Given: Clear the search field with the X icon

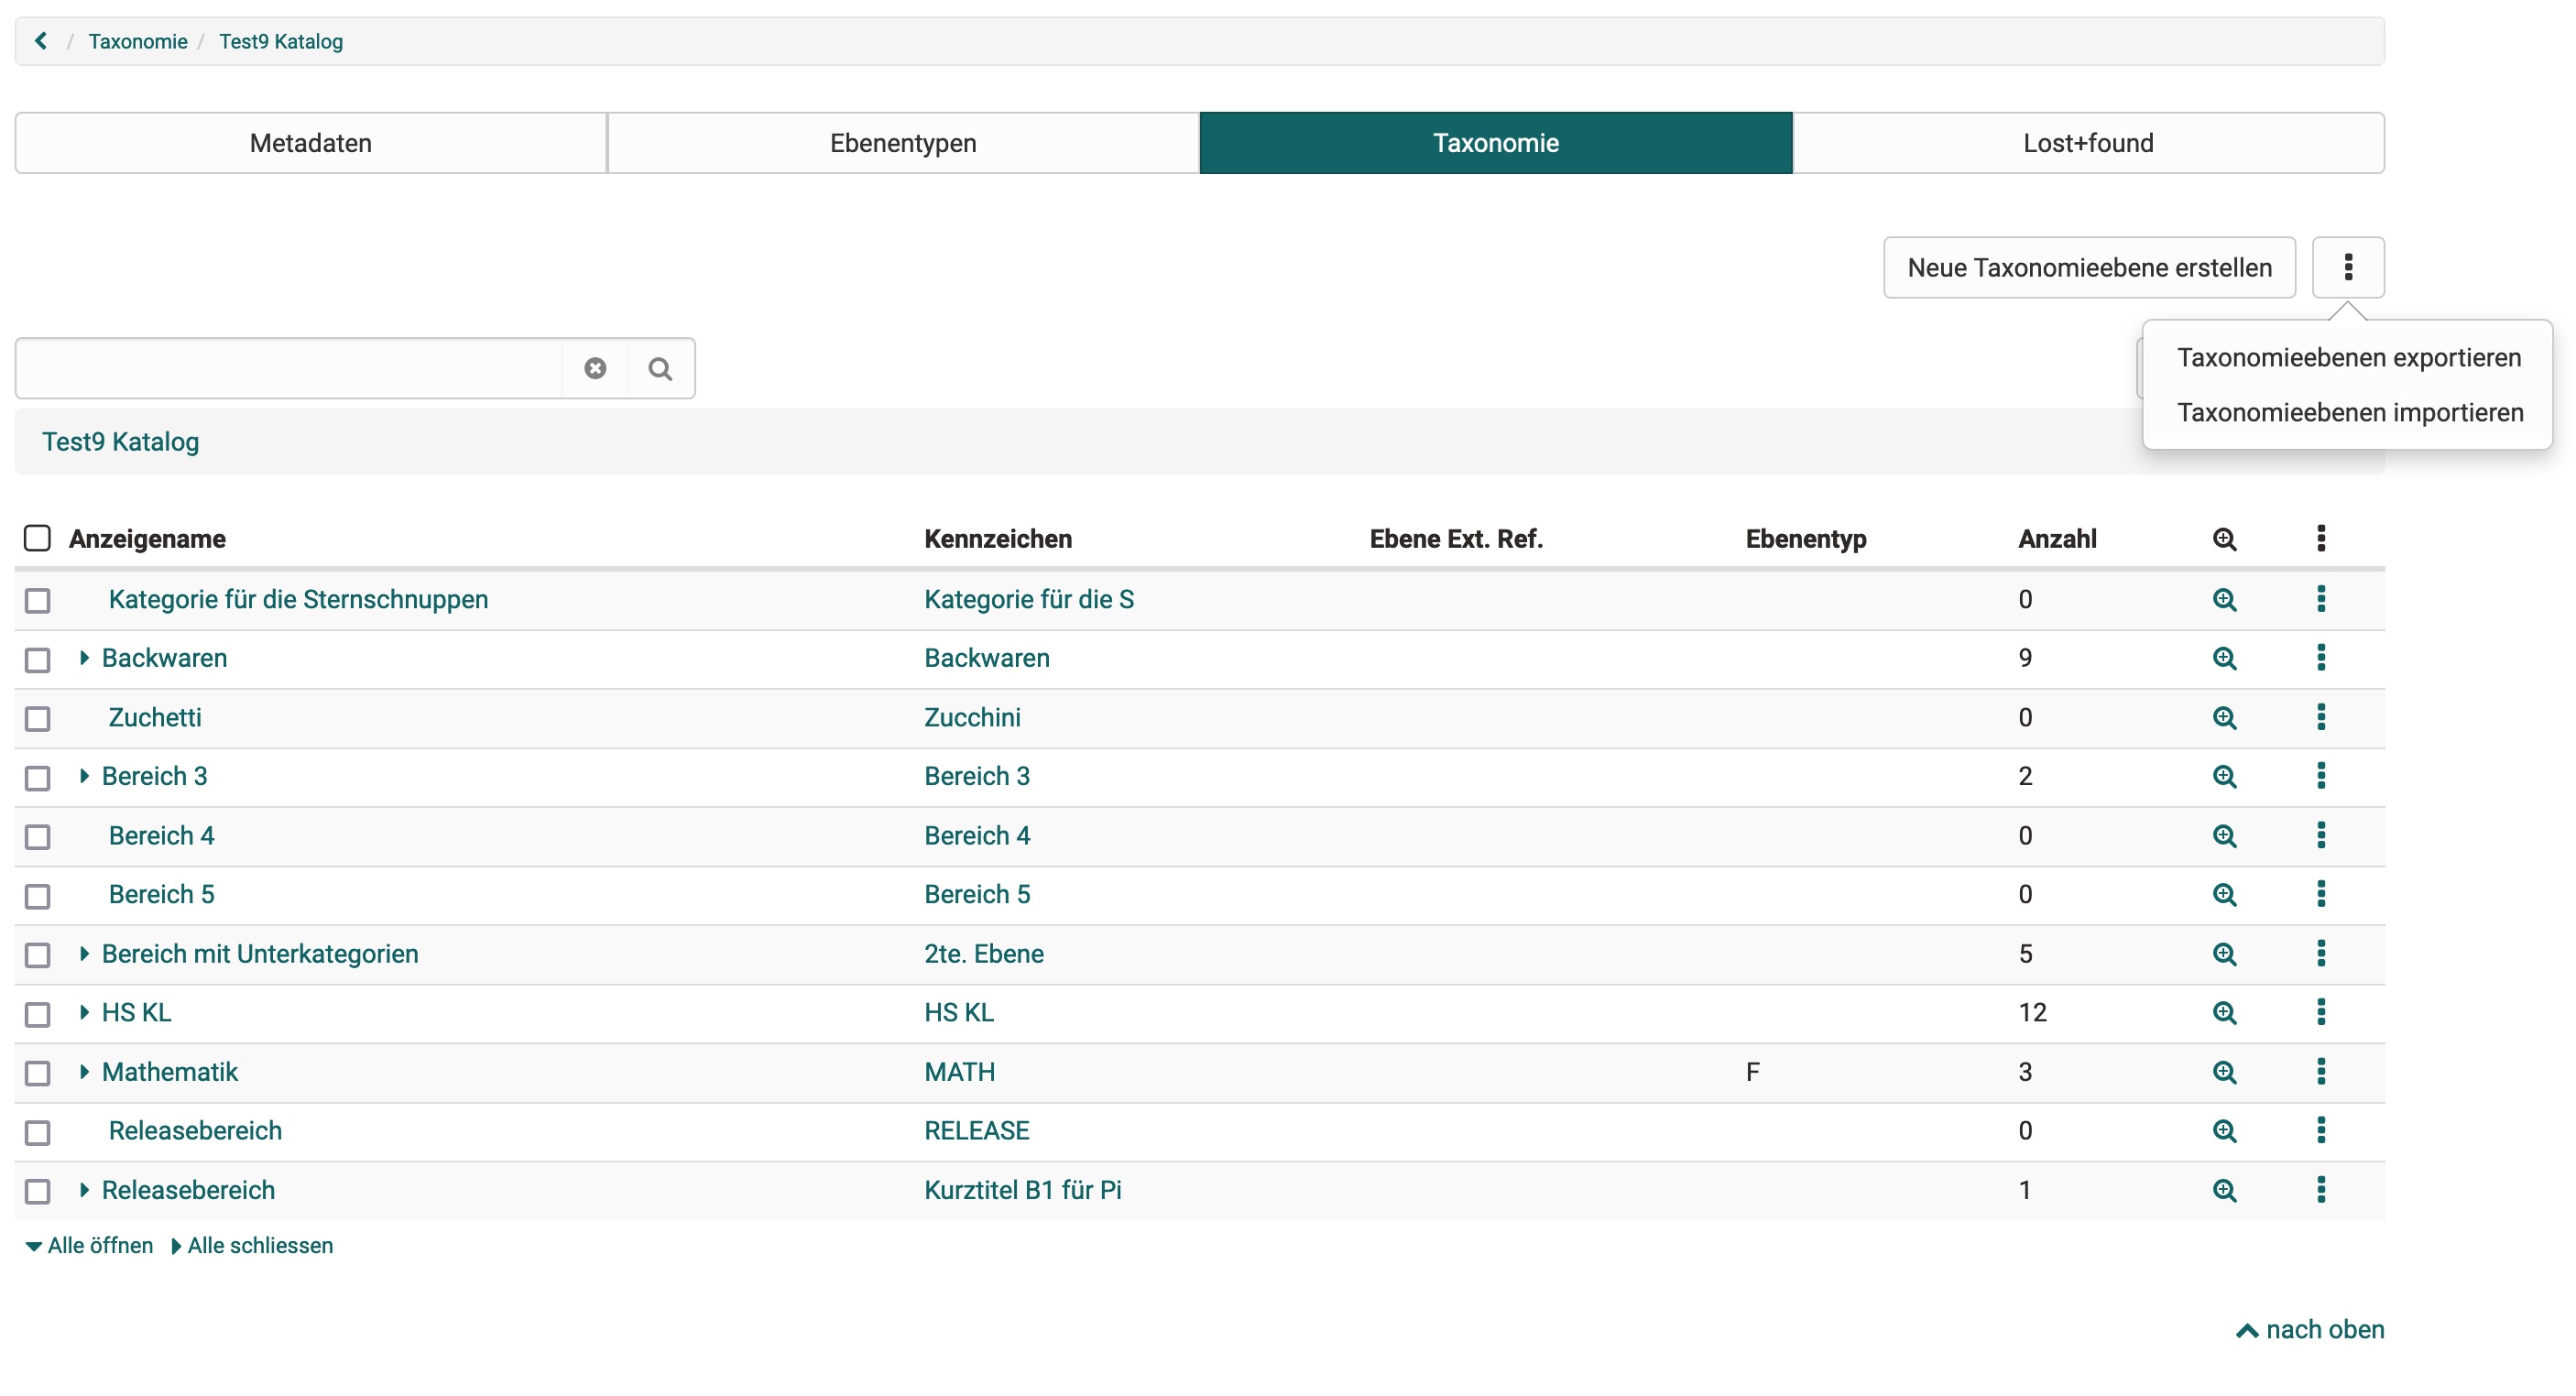Looking at the screenshot, I should pos(595,369).
